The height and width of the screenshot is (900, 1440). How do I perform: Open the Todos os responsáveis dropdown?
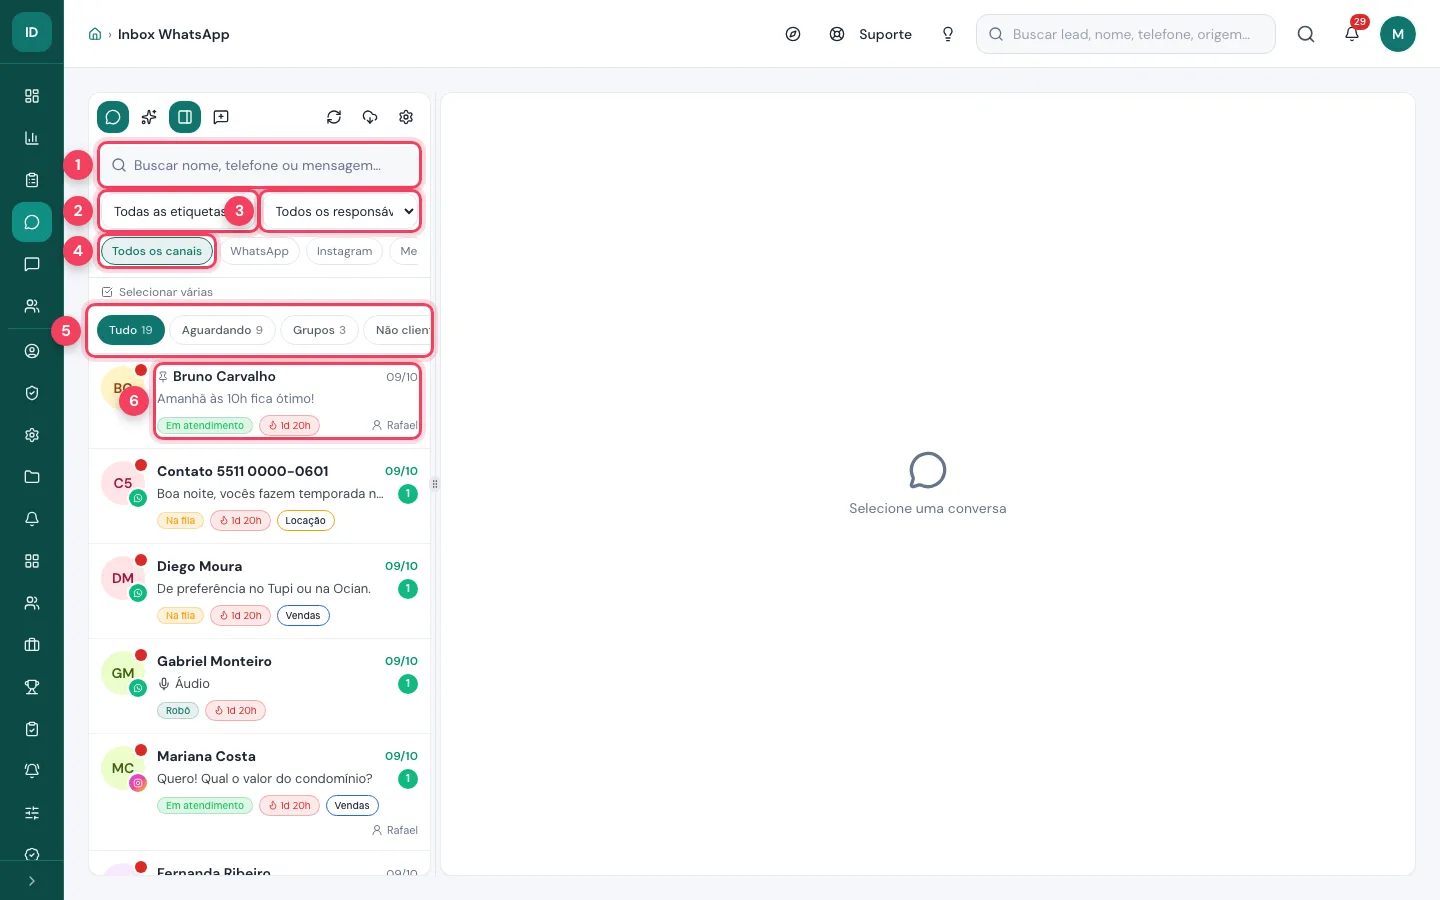tap(341, 211)
